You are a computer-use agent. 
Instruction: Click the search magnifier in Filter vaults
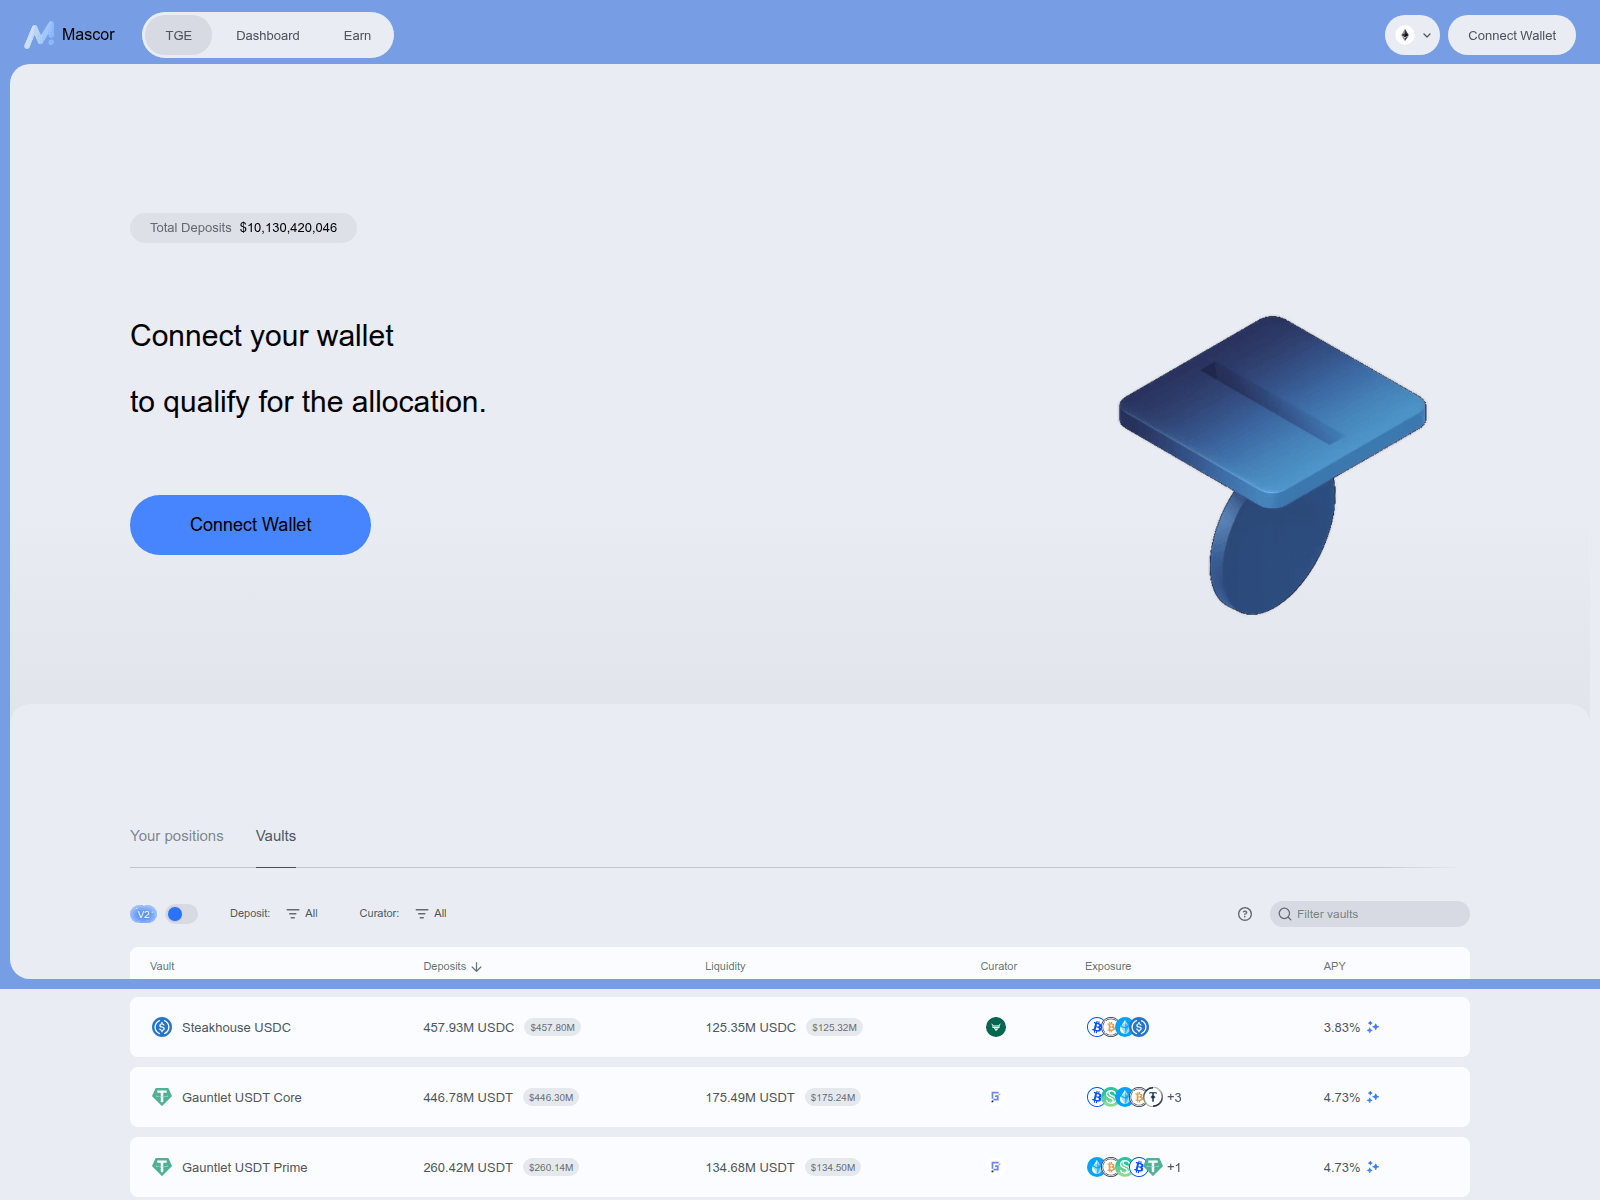[1284, 914]
